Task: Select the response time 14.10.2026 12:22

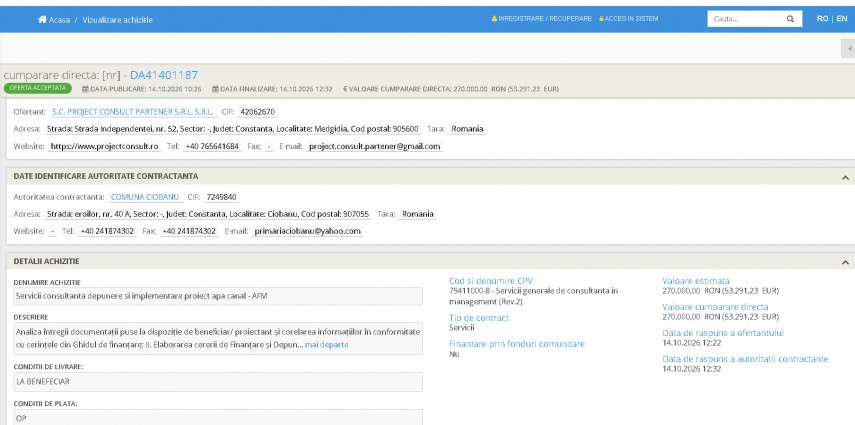Action: click(x=692, y=343)
